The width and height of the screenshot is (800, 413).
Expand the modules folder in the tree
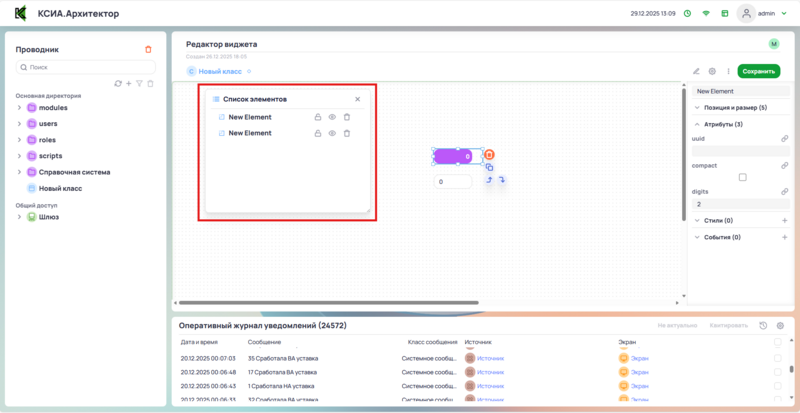click(19, 107)
